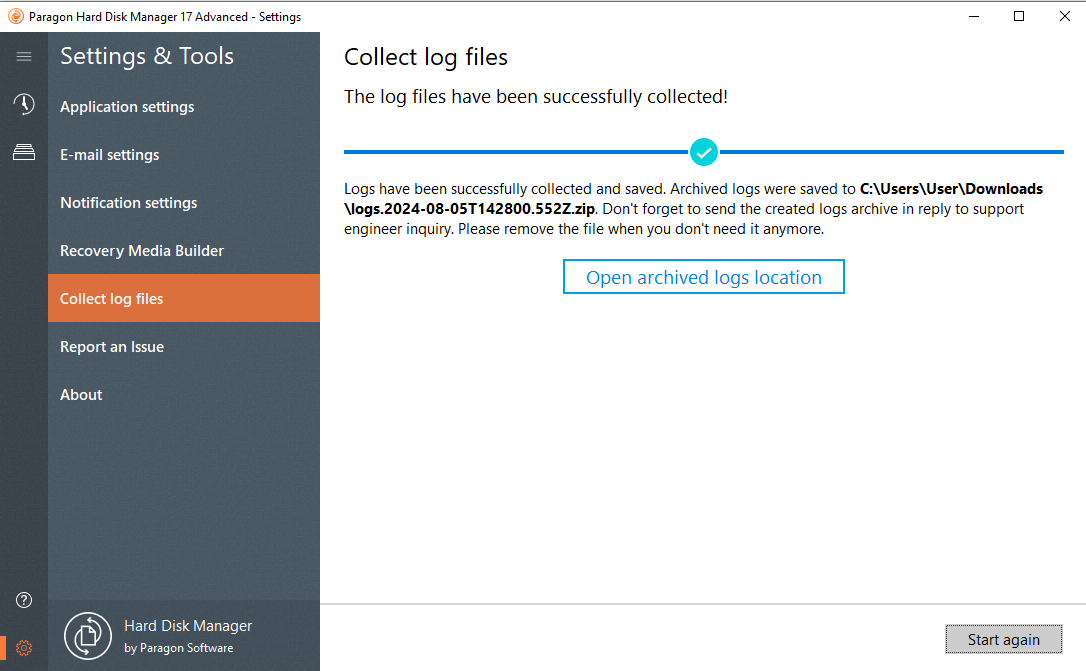This screenshot has height=671, width=1086.
Task: Click Open archived logs location
Action: click(703, 277)
